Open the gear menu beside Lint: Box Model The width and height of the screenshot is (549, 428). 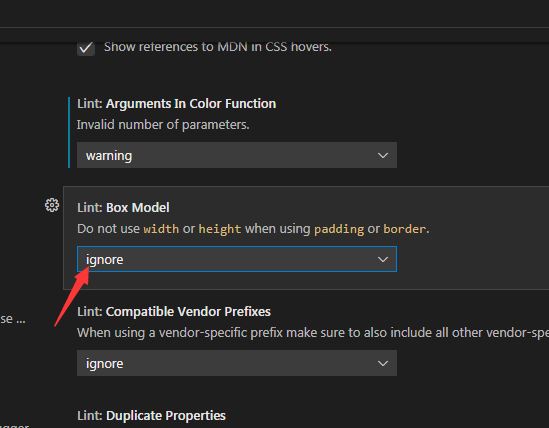[52, 205]
